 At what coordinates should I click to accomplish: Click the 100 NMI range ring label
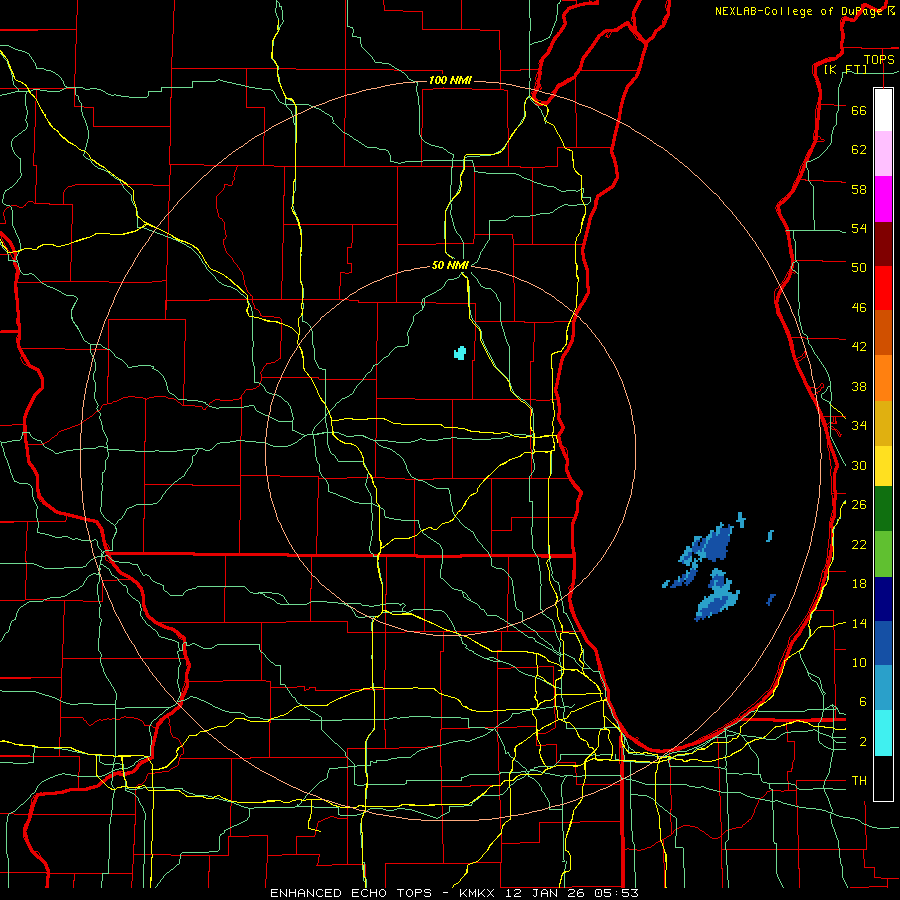click(x=450, y=80)
